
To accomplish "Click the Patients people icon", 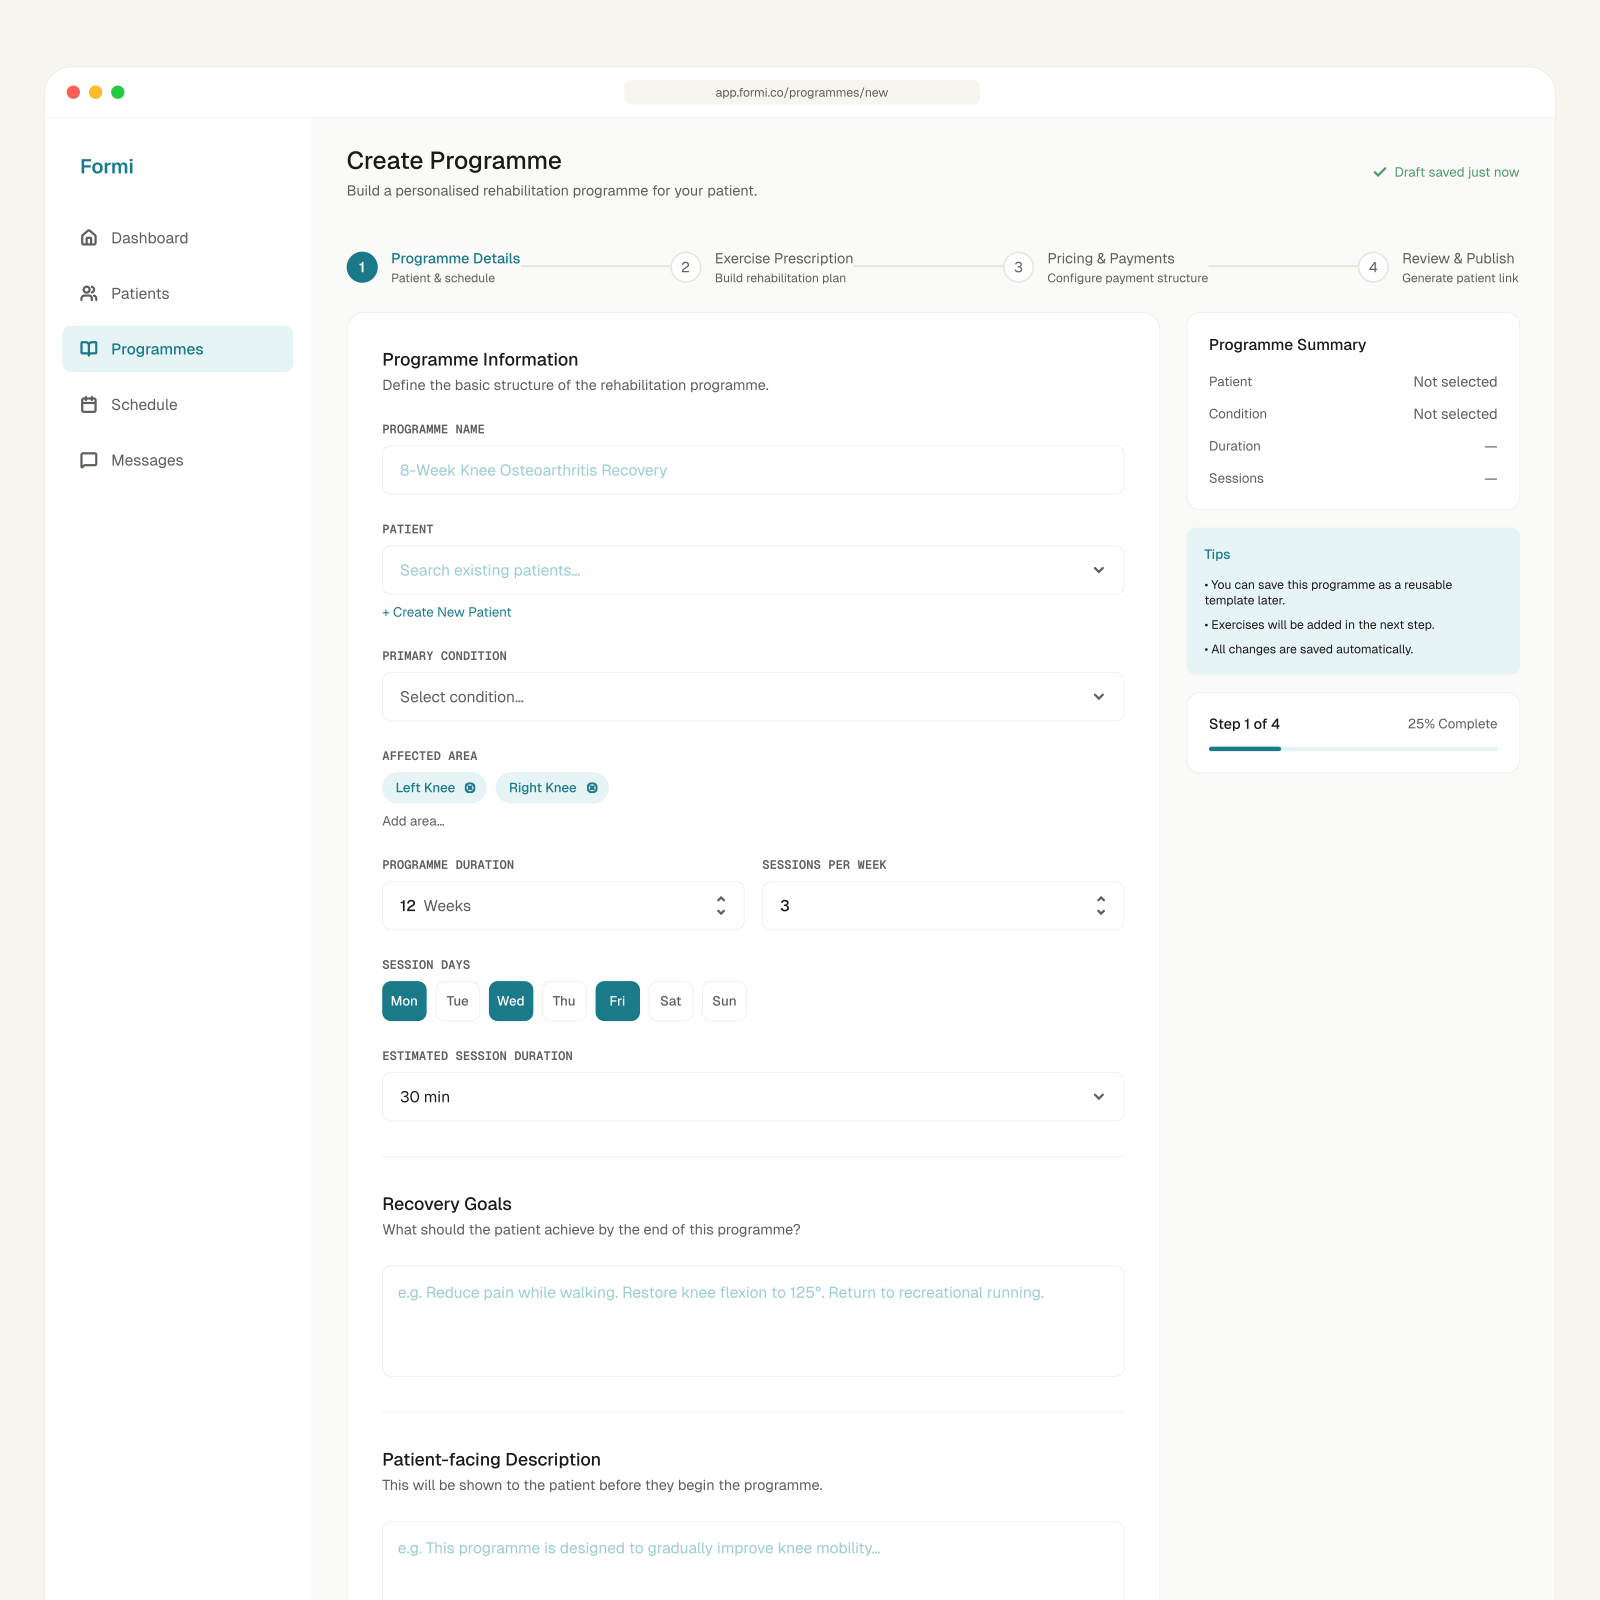I will pos(89,293).
